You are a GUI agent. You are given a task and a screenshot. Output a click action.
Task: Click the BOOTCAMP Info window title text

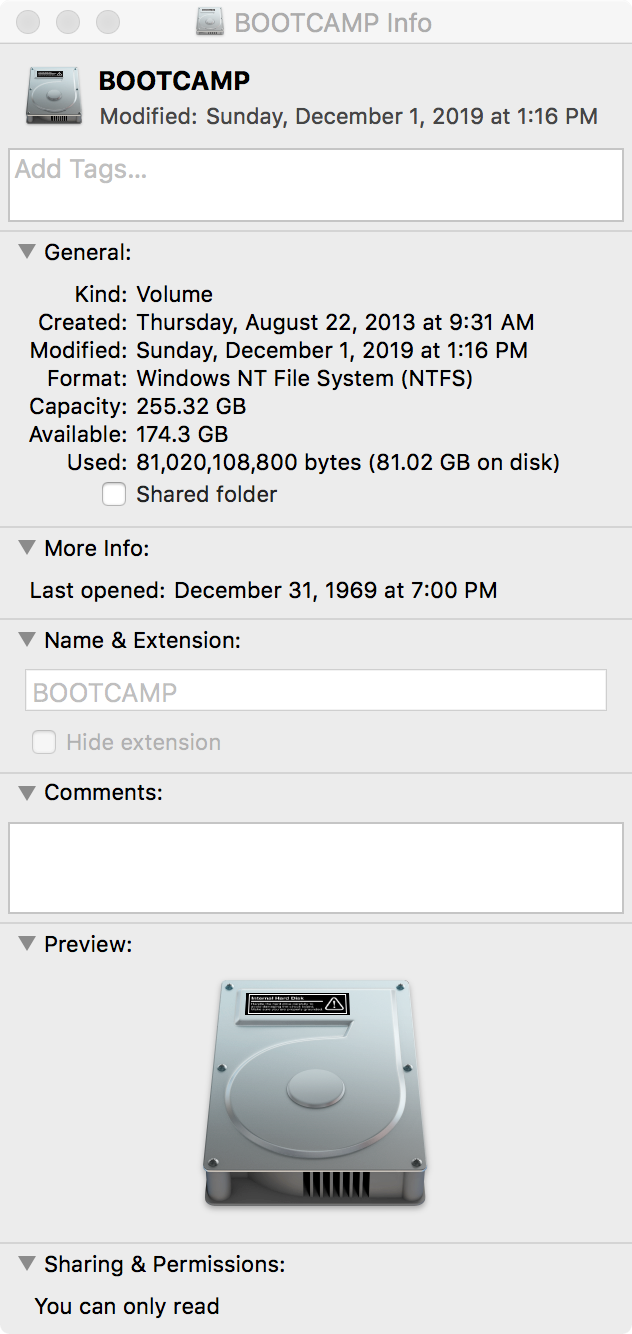[333, 22]
